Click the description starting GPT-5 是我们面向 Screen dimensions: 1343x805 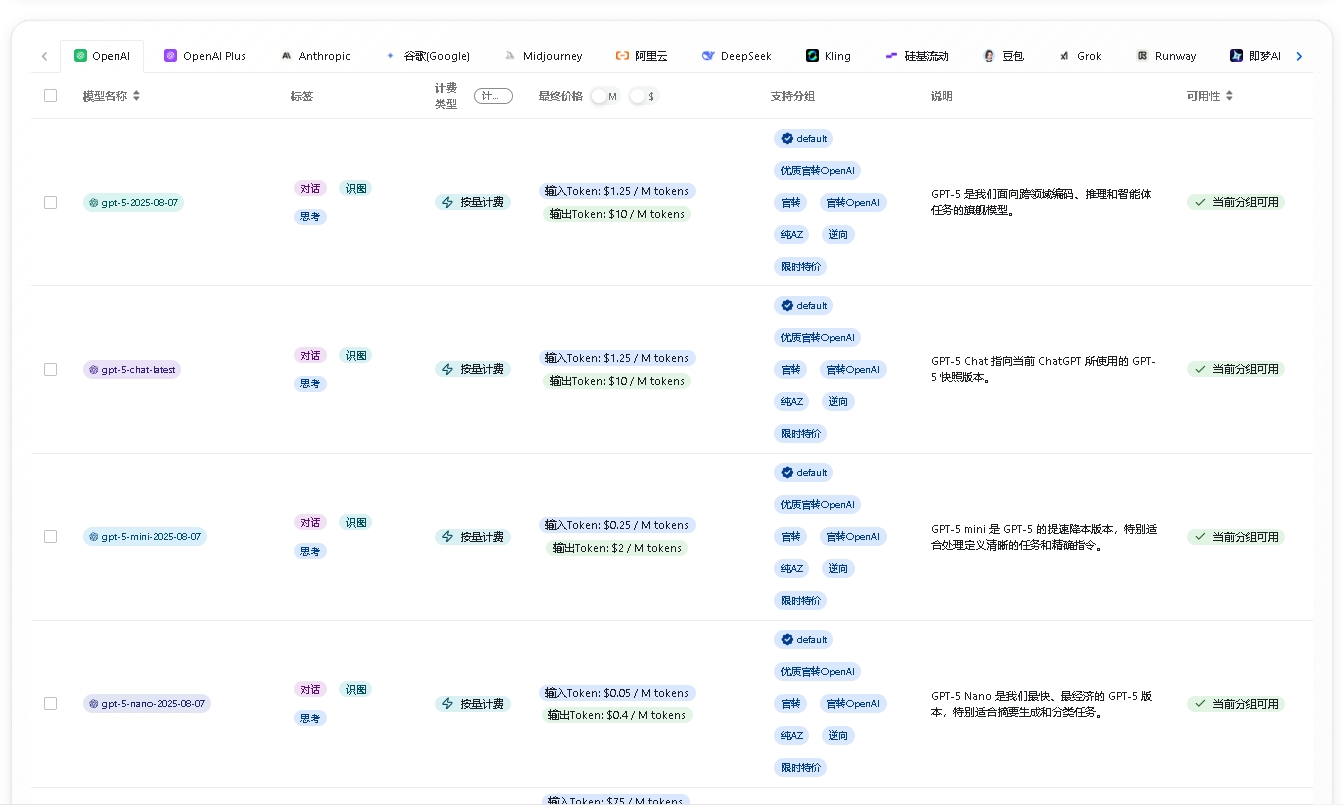tap(1042, 202)
